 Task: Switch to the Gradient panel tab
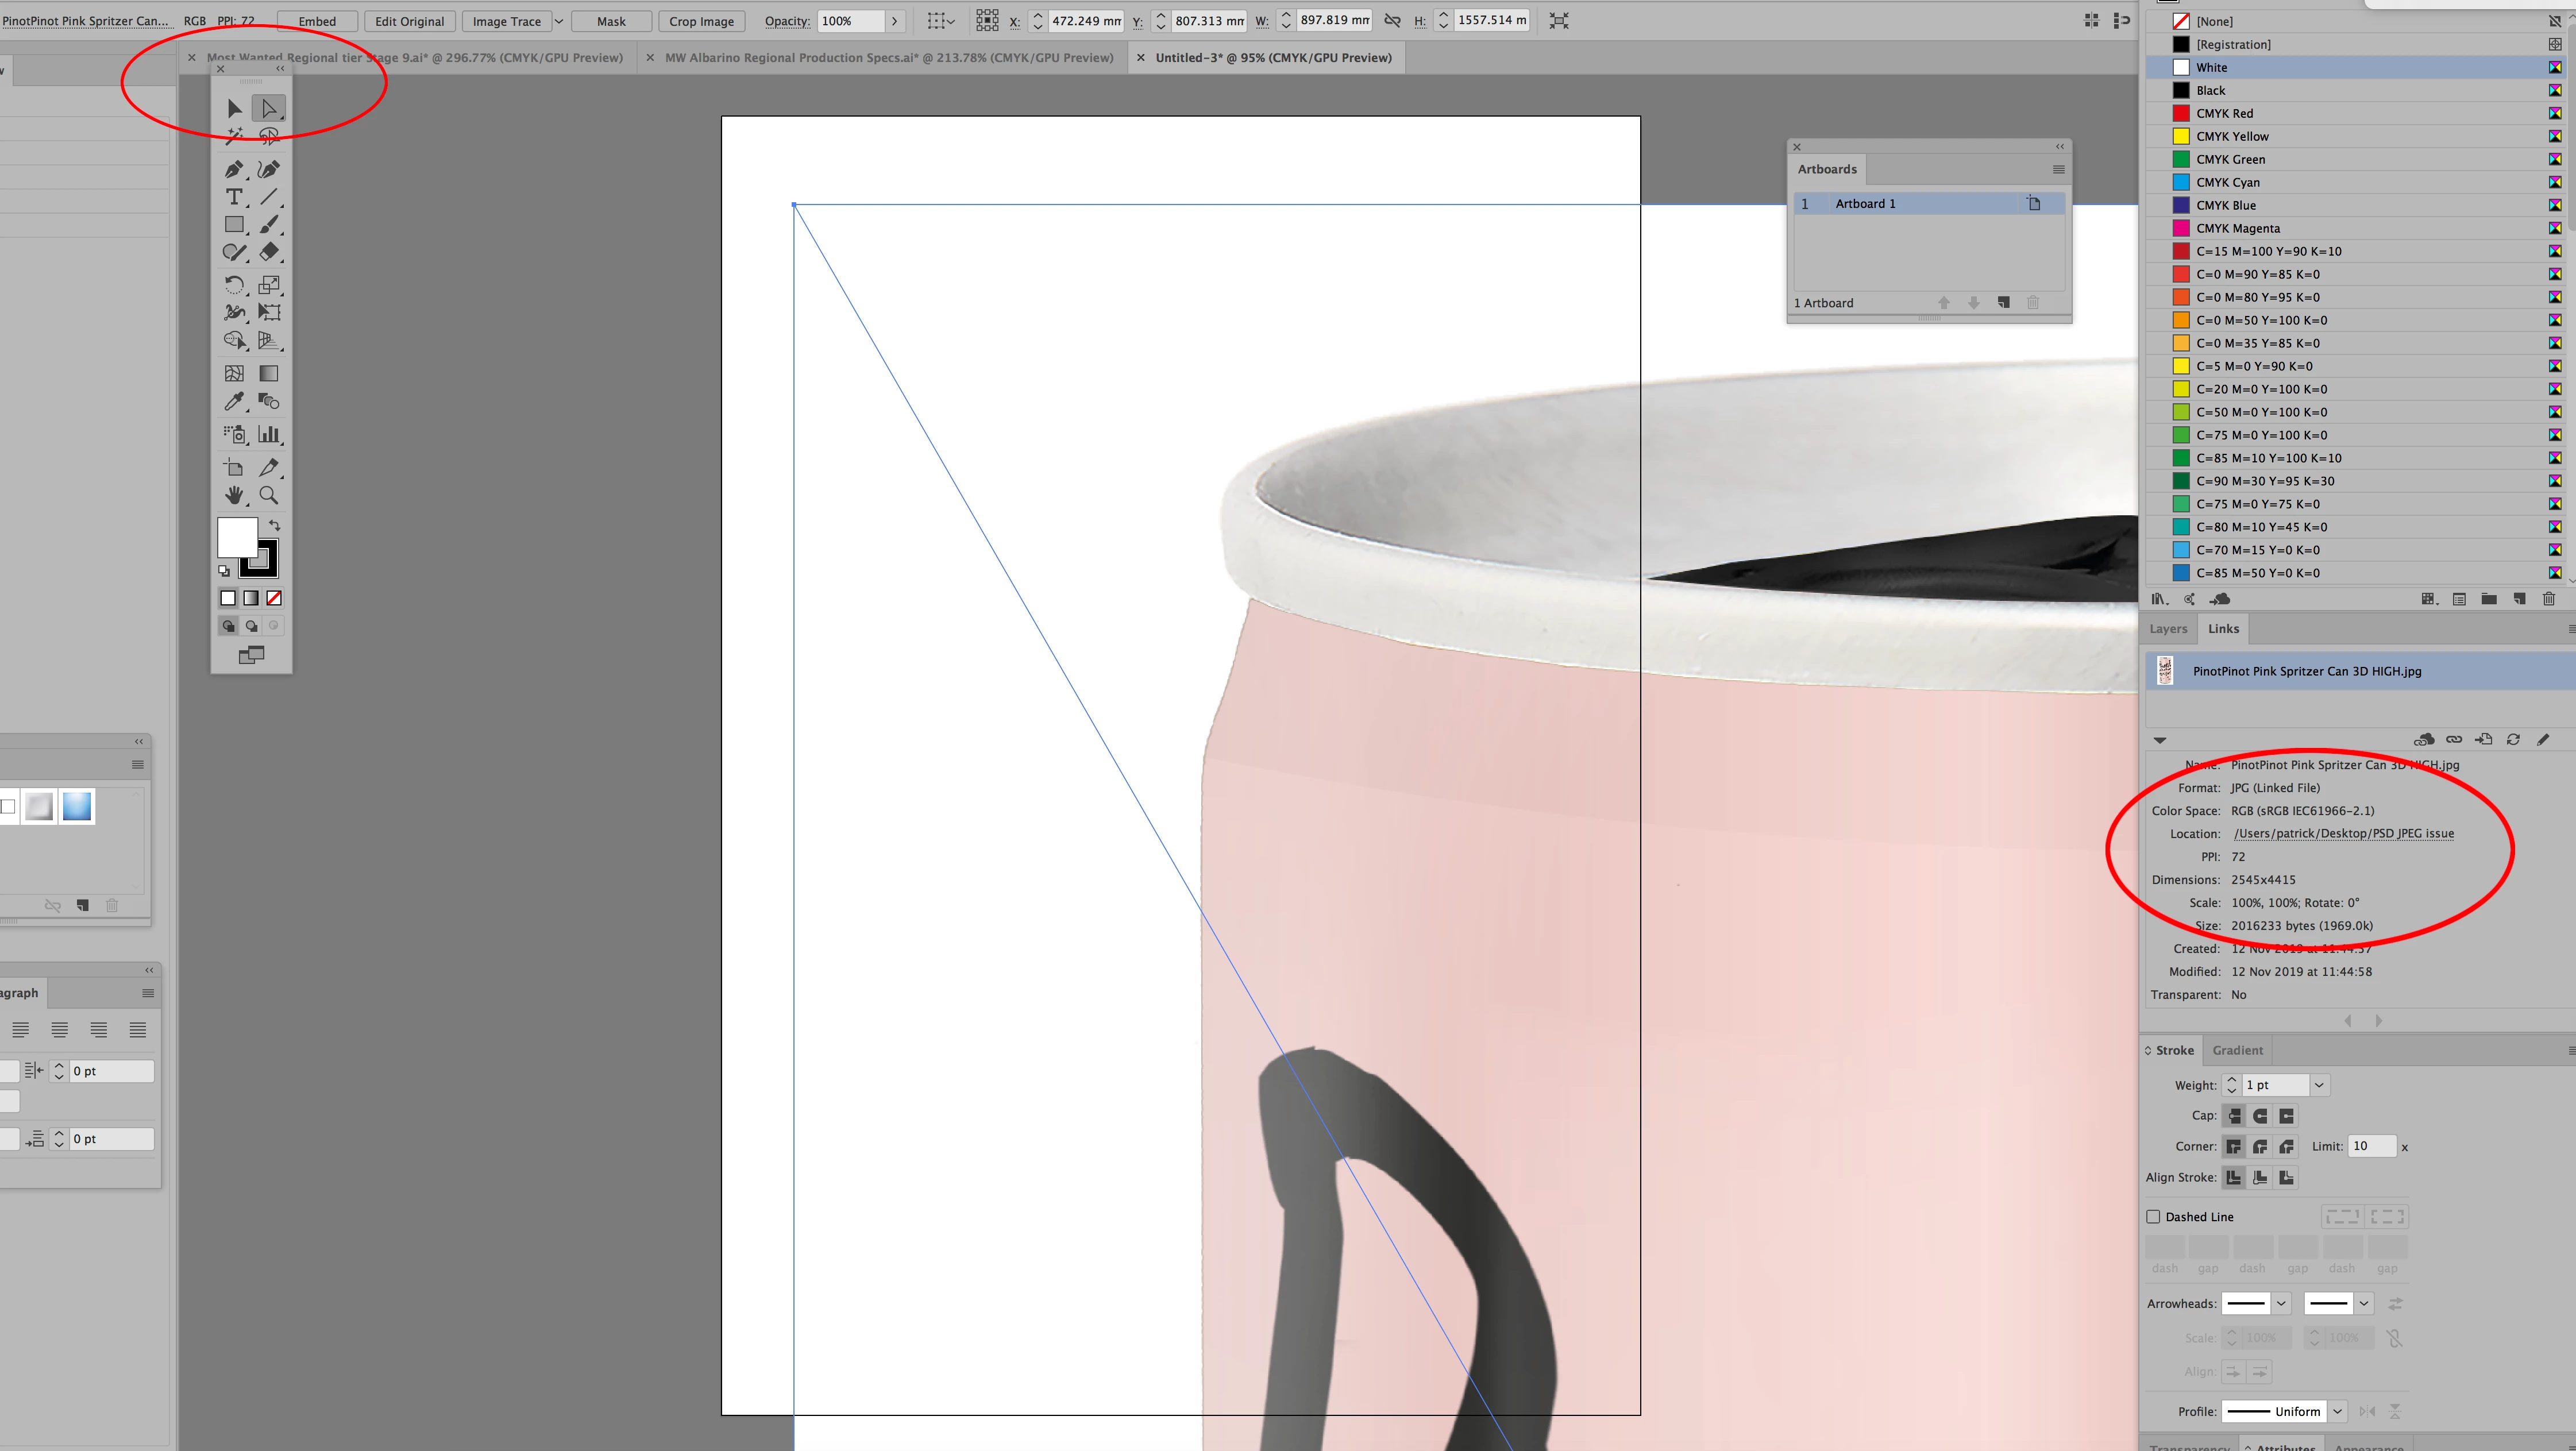2237,1050
